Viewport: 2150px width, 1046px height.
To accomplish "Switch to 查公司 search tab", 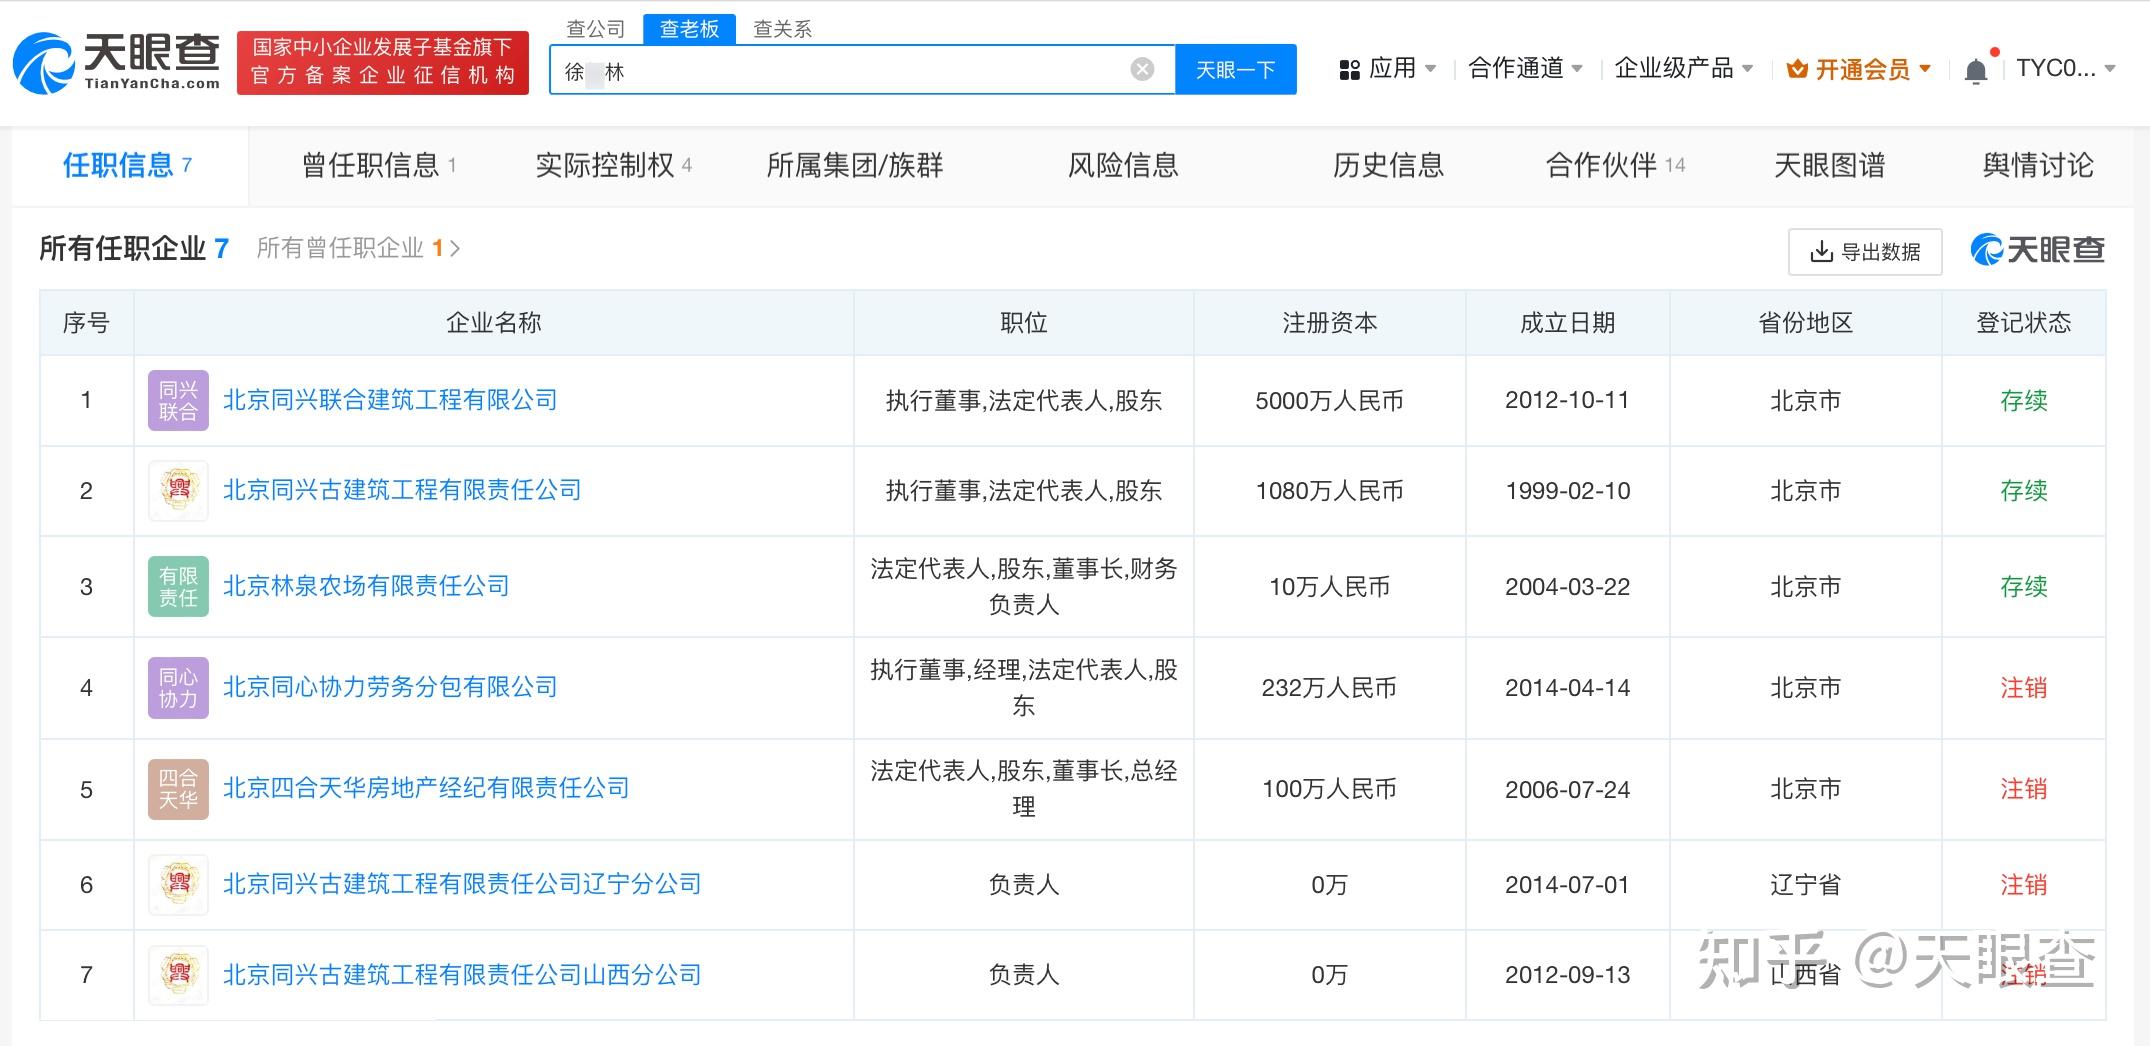I will pyautogui.click(x=596, y=29).
